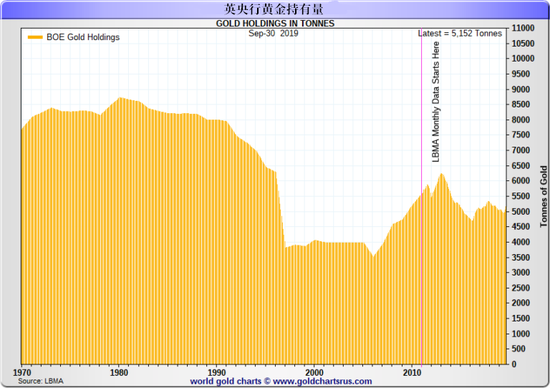The width and height of the screenshot is (550, 388).
Task: Click the 9000 y-axis label
Action: [521, 89]
